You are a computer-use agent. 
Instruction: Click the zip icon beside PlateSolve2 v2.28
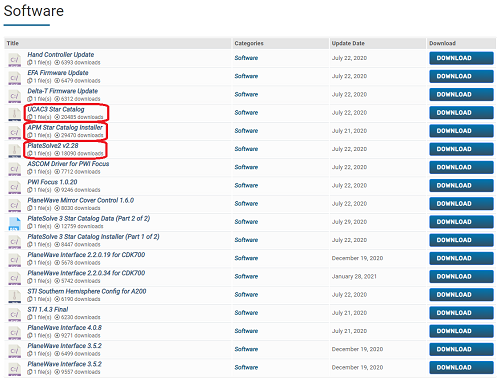15,151
